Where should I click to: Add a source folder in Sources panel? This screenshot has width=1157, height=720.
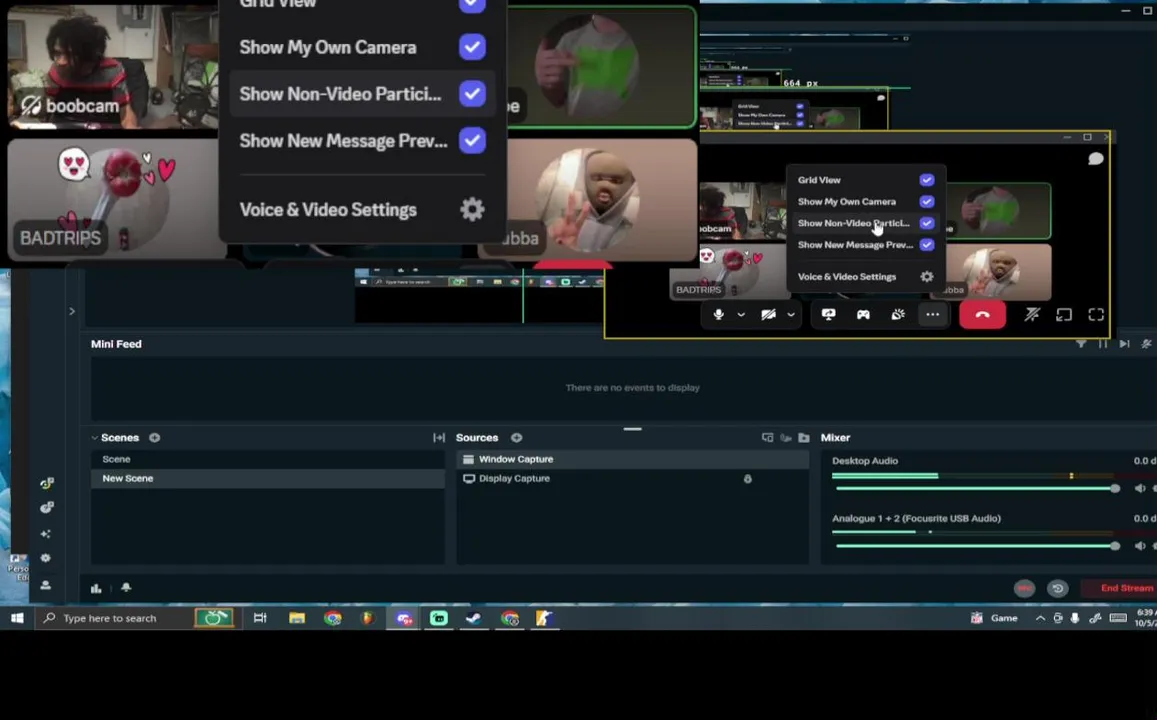pos(804,437)
